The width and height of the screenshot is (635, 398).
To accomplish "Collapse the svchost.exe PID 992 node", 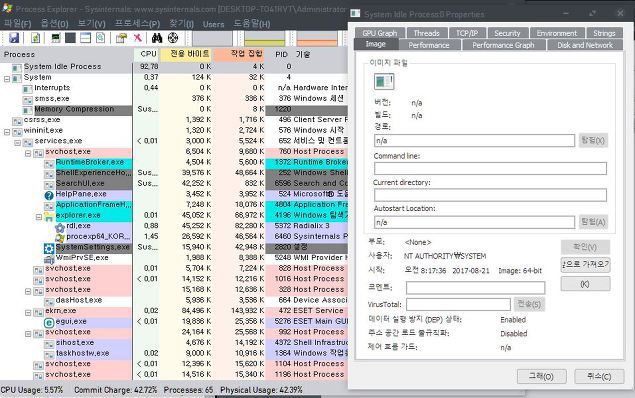I will coord(28,334).
